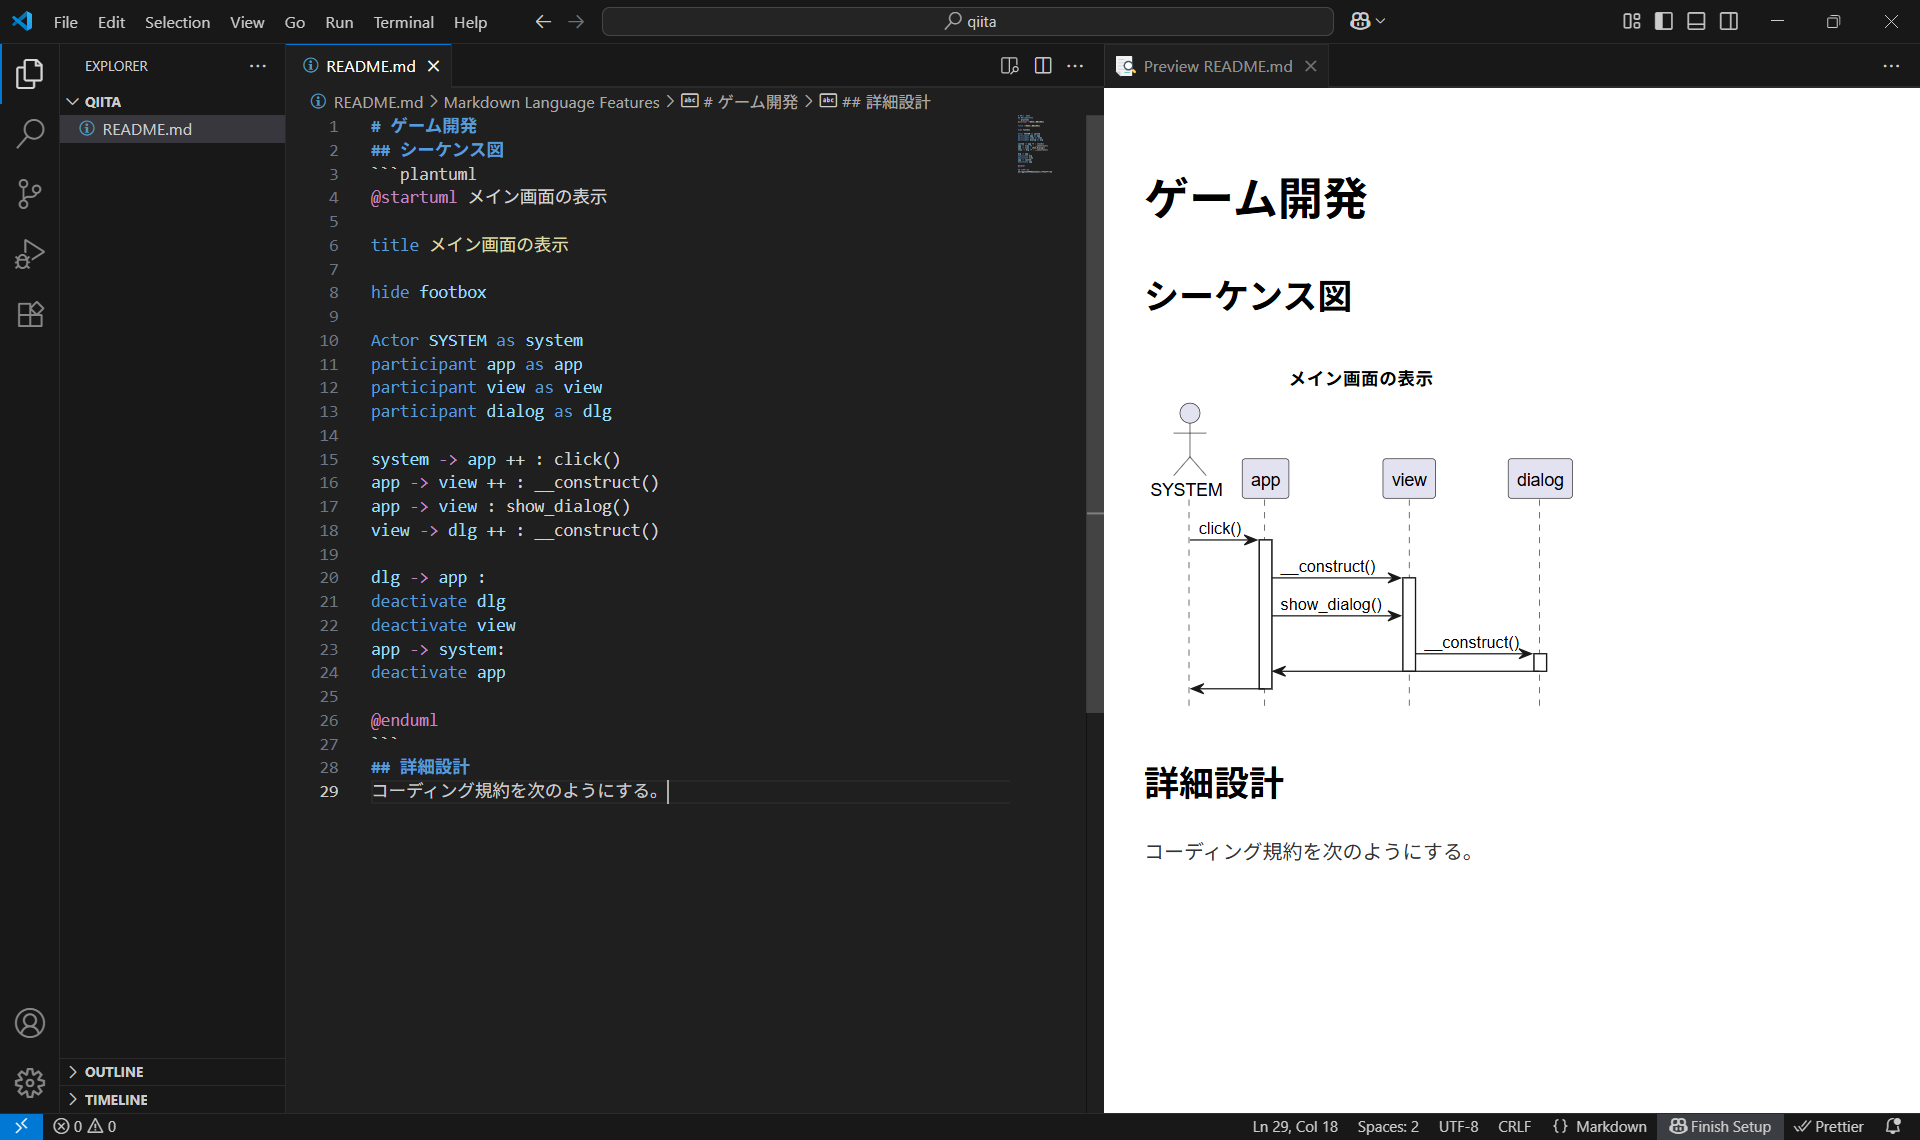Open the Manage gear menu
Image resolution: width=1920 pixels, height=1140 pixels.
30,1082
